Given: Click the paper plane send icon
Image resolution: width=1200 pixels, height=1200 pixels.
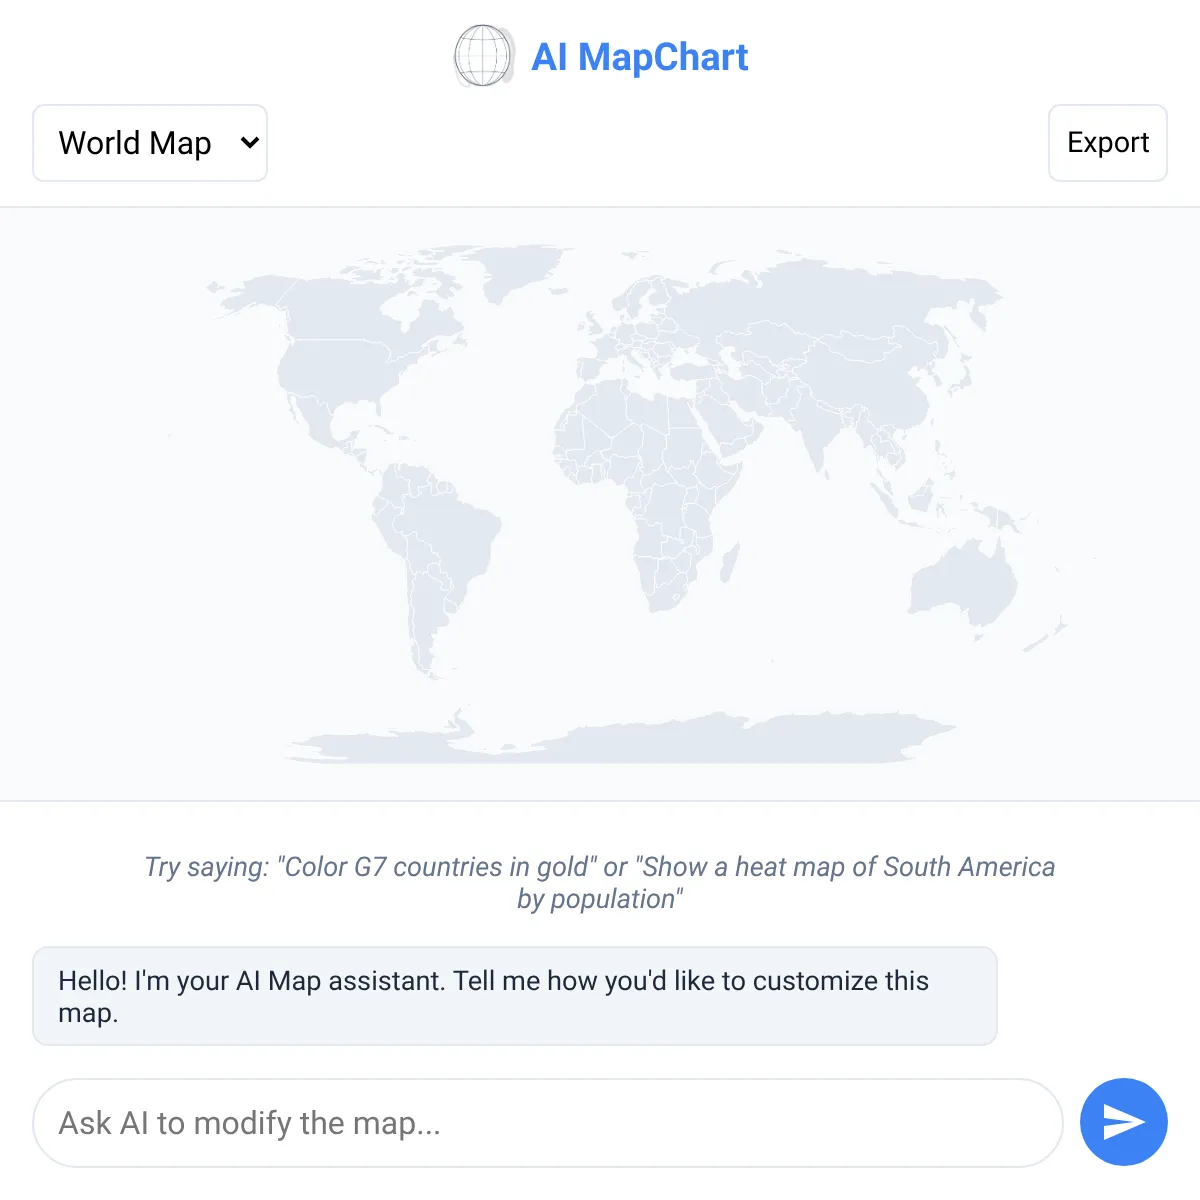Looking at the screenshot, I should point(1124,1122).
